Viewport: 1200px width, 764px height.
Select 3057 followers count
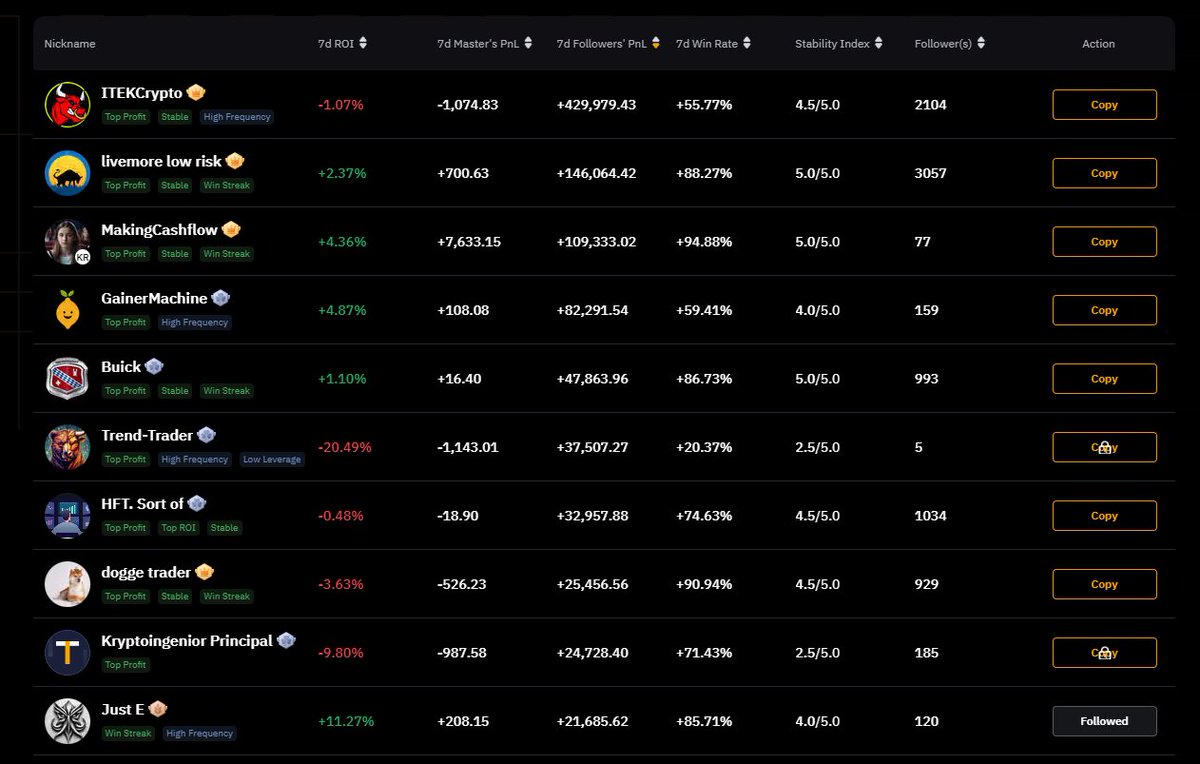(x=930, y=173)
